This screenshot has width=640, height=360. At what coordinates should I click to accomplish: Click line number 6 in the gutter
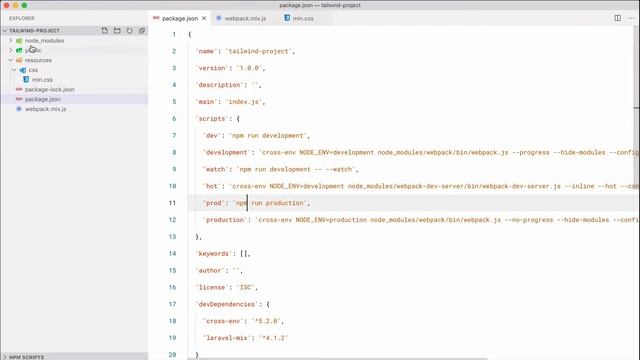click(x=174, y=119)
